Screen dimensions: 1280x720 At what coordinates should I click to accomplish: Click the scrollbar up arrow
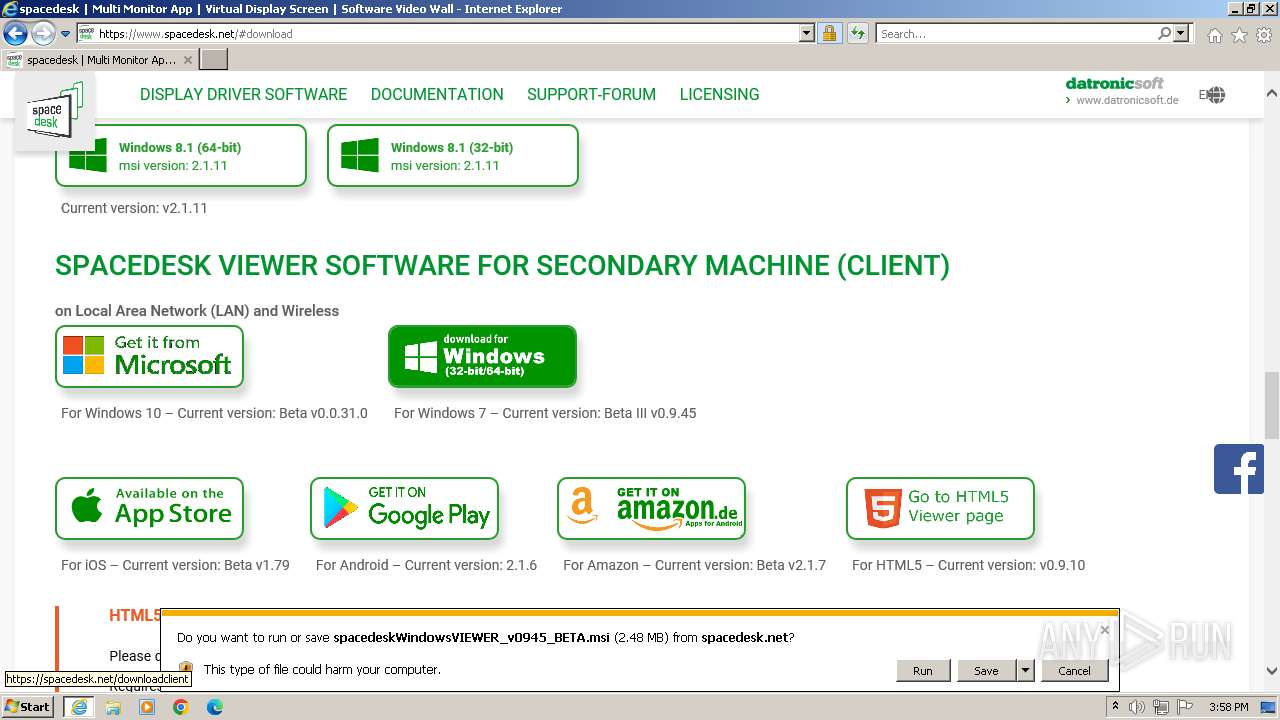(x=1271, y=92)
